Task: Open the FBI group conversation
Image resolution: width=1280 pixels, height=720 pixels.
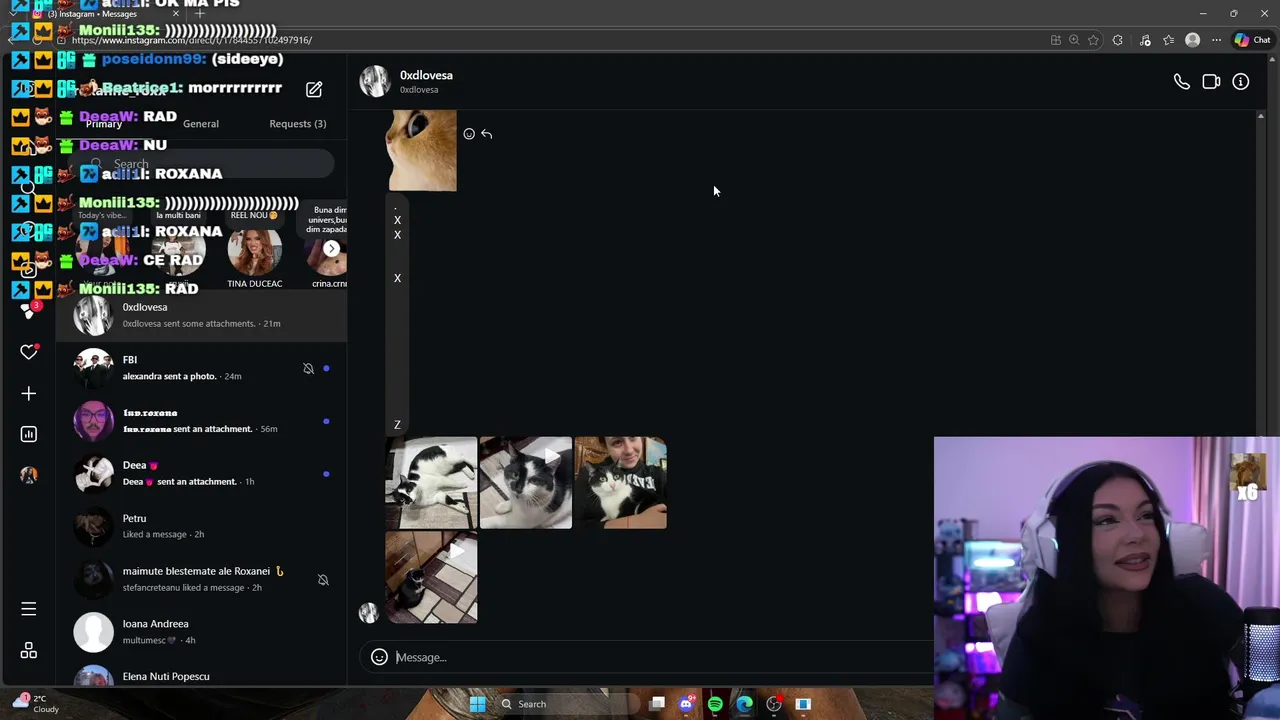Action: 201,368
